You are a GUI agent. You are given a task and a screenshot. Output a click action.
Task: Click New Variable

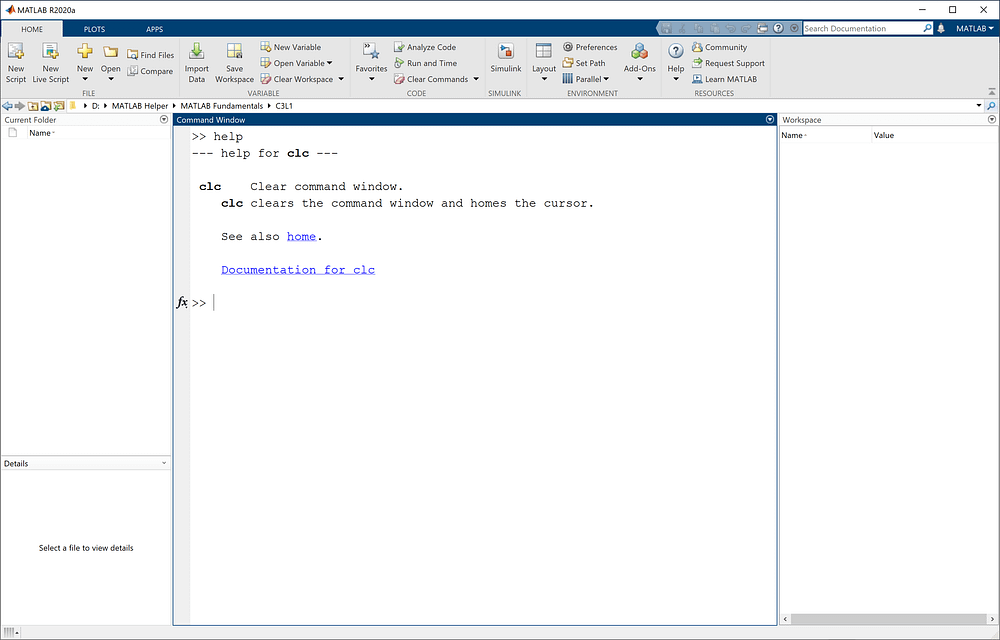pos(291,47)
